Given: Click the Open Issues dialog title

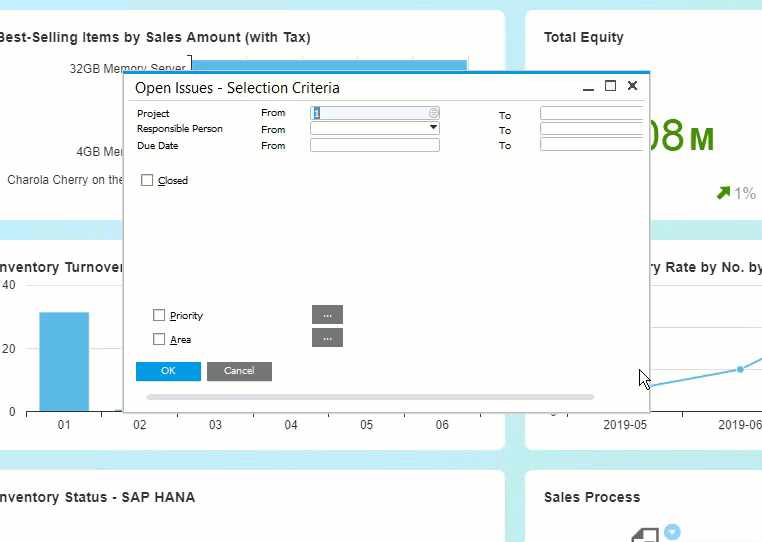Looking at the screenshot, I should (237, 88).
